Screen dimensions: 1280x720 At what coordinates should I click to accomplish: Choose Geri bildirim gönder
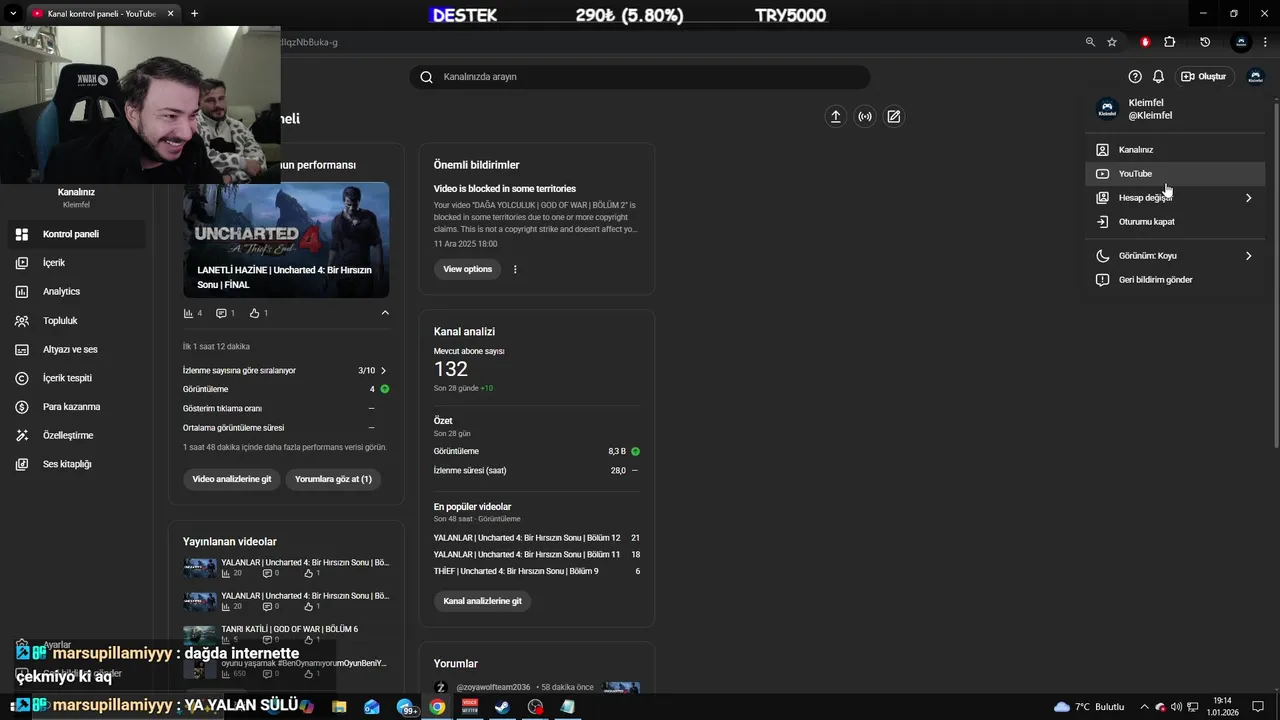click(1175, 280)
